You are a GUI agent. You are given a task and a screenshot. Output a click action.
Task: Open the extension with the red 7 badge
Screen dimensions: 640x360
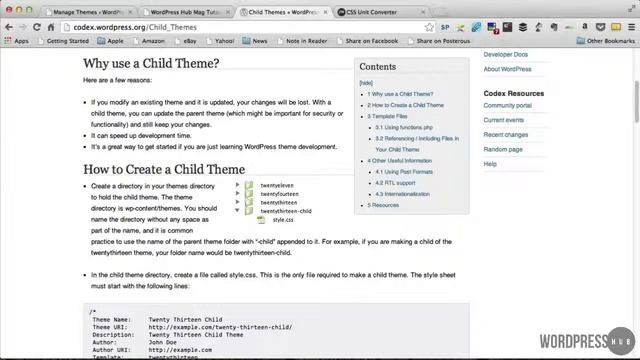493,28
